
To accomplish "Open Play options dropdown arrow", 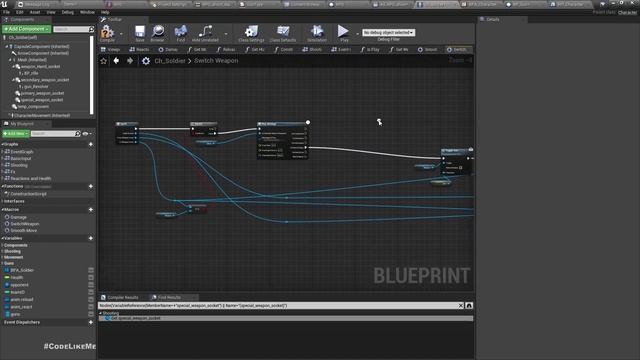I will [357, 33].
